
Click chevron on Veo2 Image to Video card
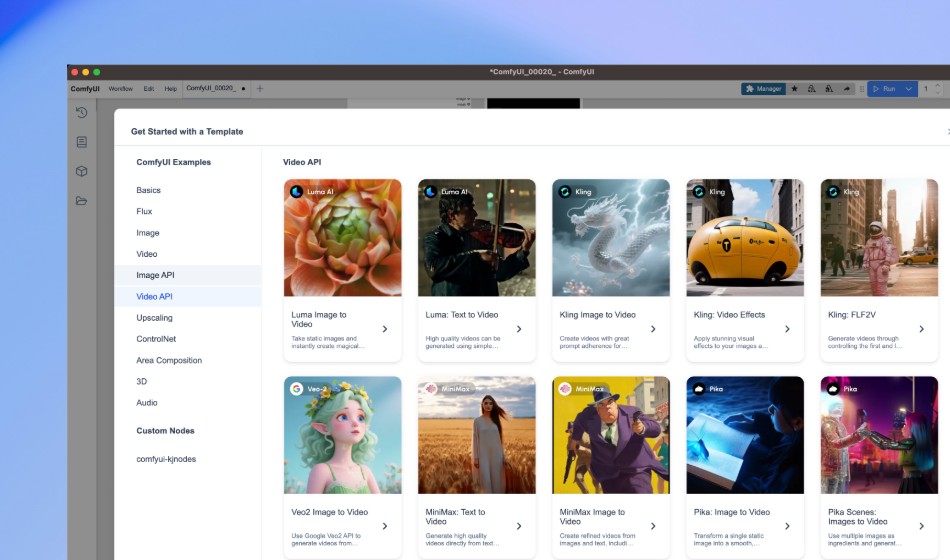pos(385,526)
